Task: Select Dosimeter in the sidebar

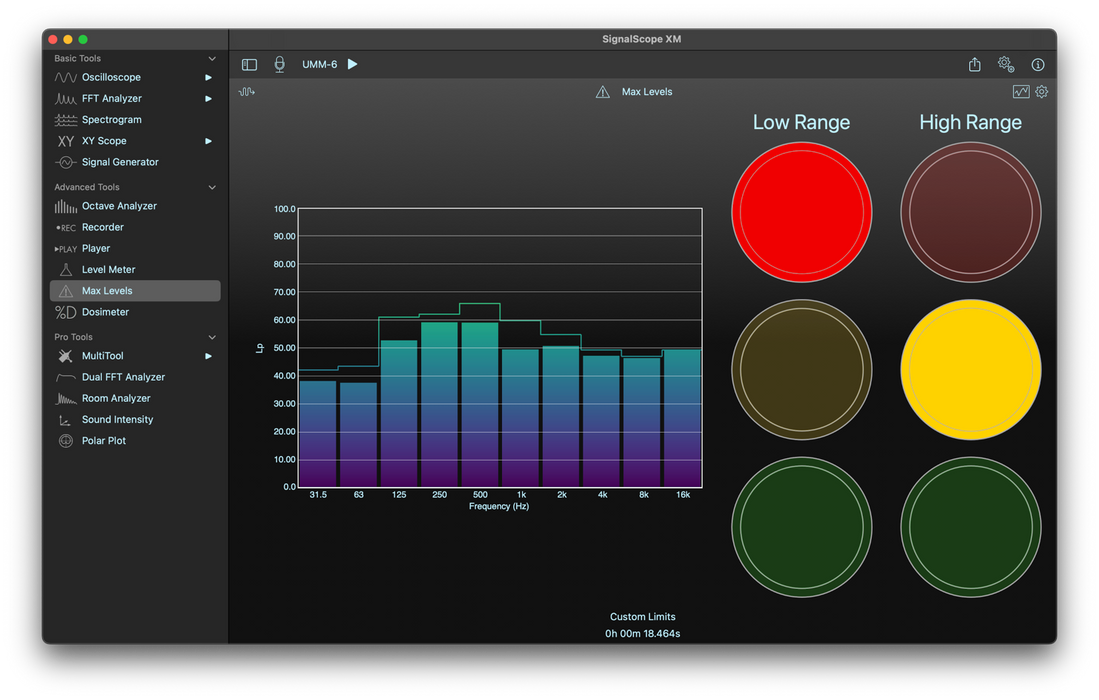Action: (x=105, y=312)
